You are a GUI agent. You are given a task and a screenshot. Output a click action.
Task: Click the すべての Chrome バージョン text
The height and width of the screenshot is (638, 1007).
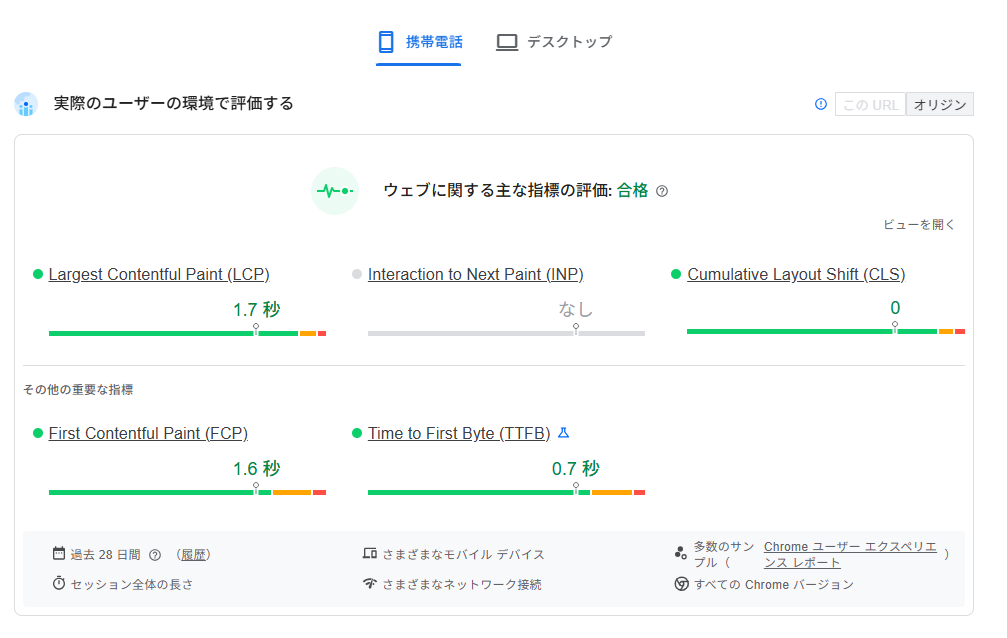(774, 585)
